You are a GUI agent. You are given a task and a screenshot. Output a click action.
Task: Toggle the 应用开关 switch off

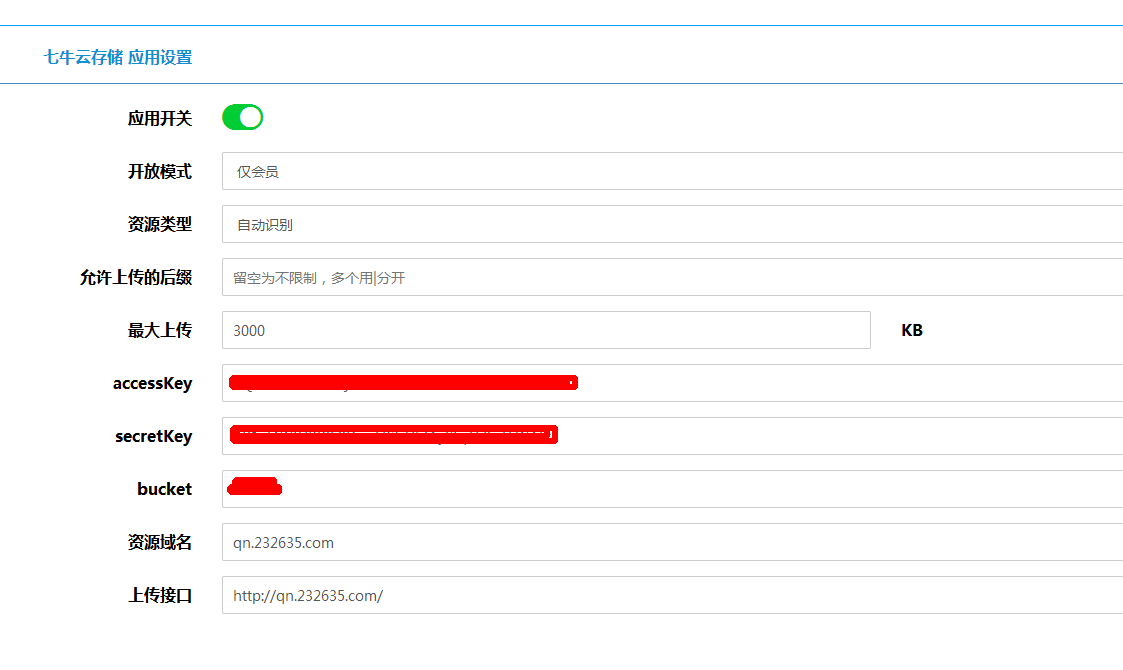click(x=243, y=118)
